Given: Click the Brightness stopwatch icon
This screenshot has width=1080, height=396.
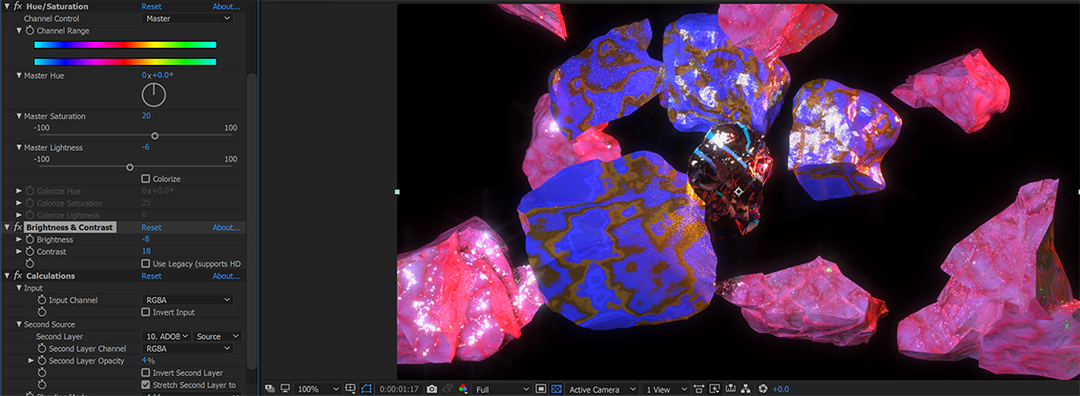Looking at the screenshot, I should pyautogui.click(x=30, y=239).
